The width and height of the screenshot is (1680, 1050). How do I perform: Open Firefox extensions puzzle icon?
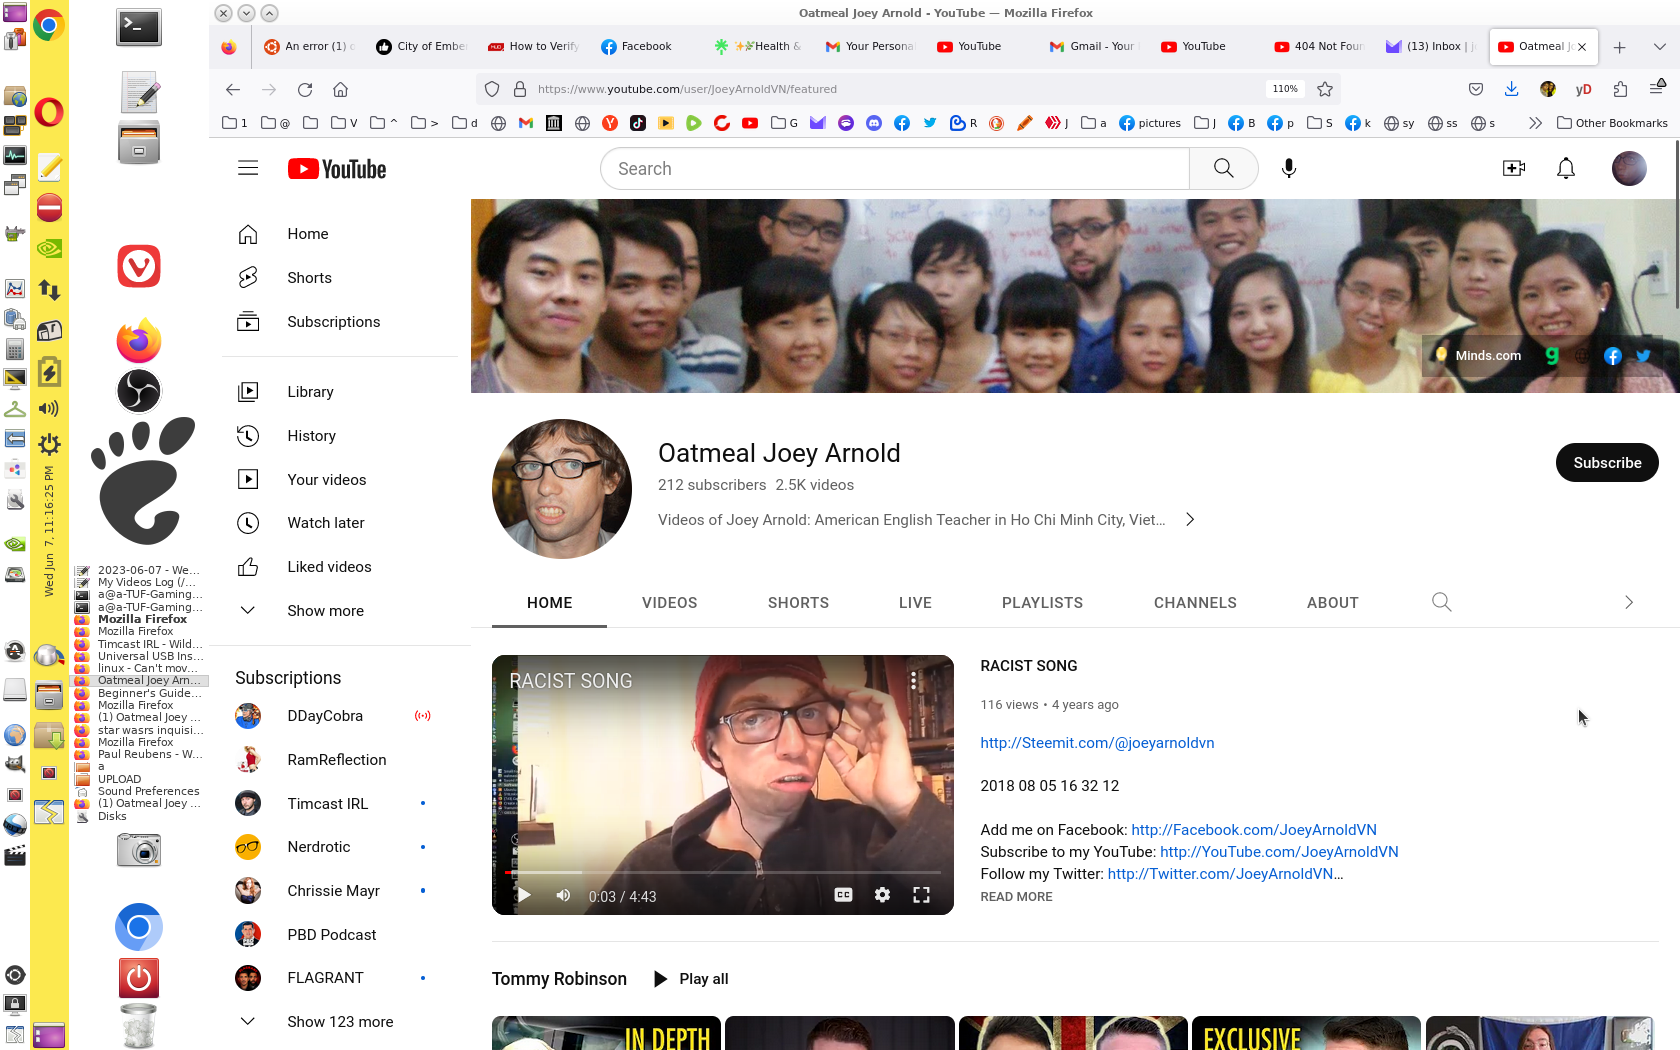click(x=1620, y=89)
